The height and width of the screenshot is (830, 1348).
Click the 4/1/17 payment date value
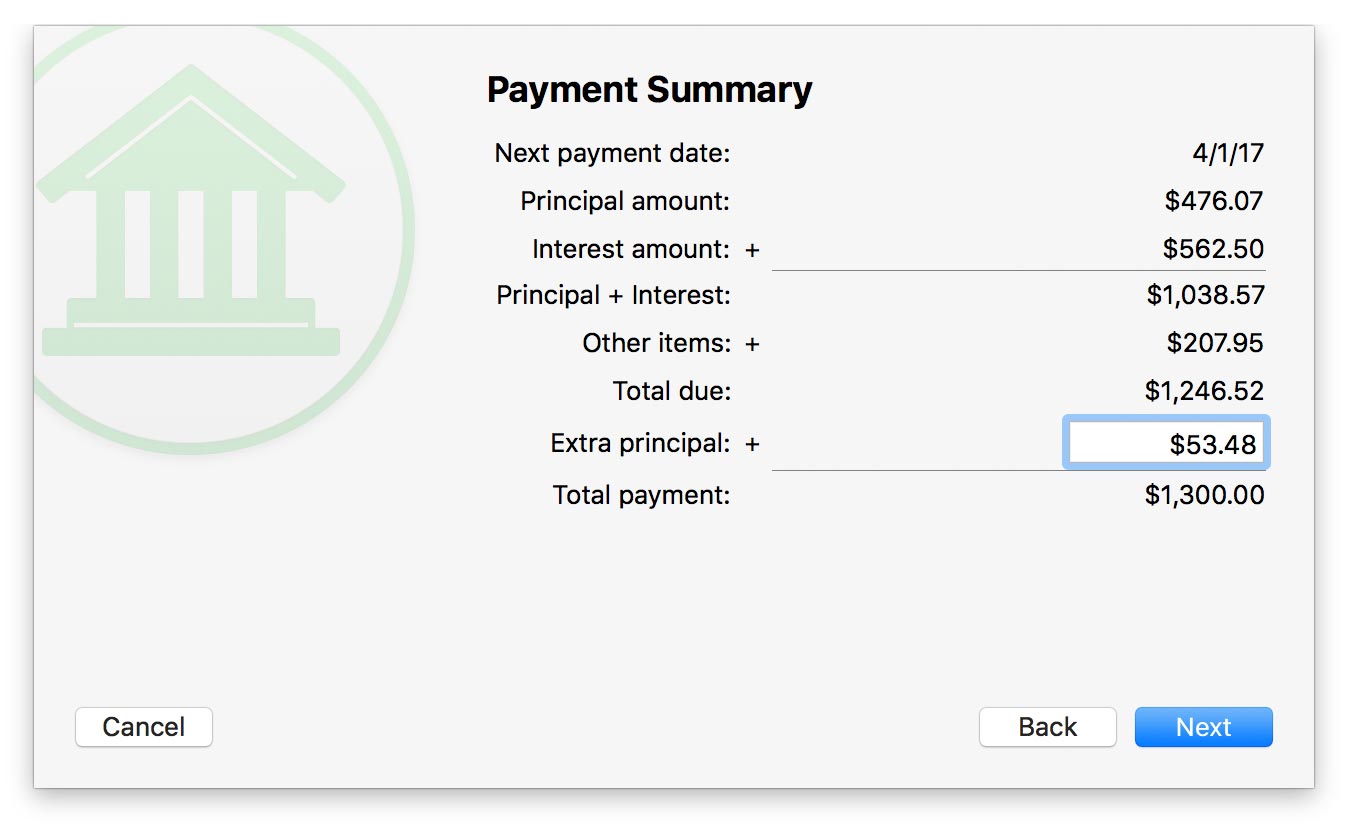(1228, 154)
